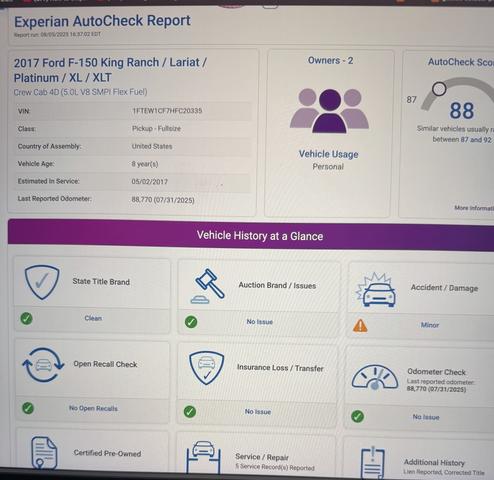
Task: Click the Vehicle History at a Glance banner
Action: 251,236
